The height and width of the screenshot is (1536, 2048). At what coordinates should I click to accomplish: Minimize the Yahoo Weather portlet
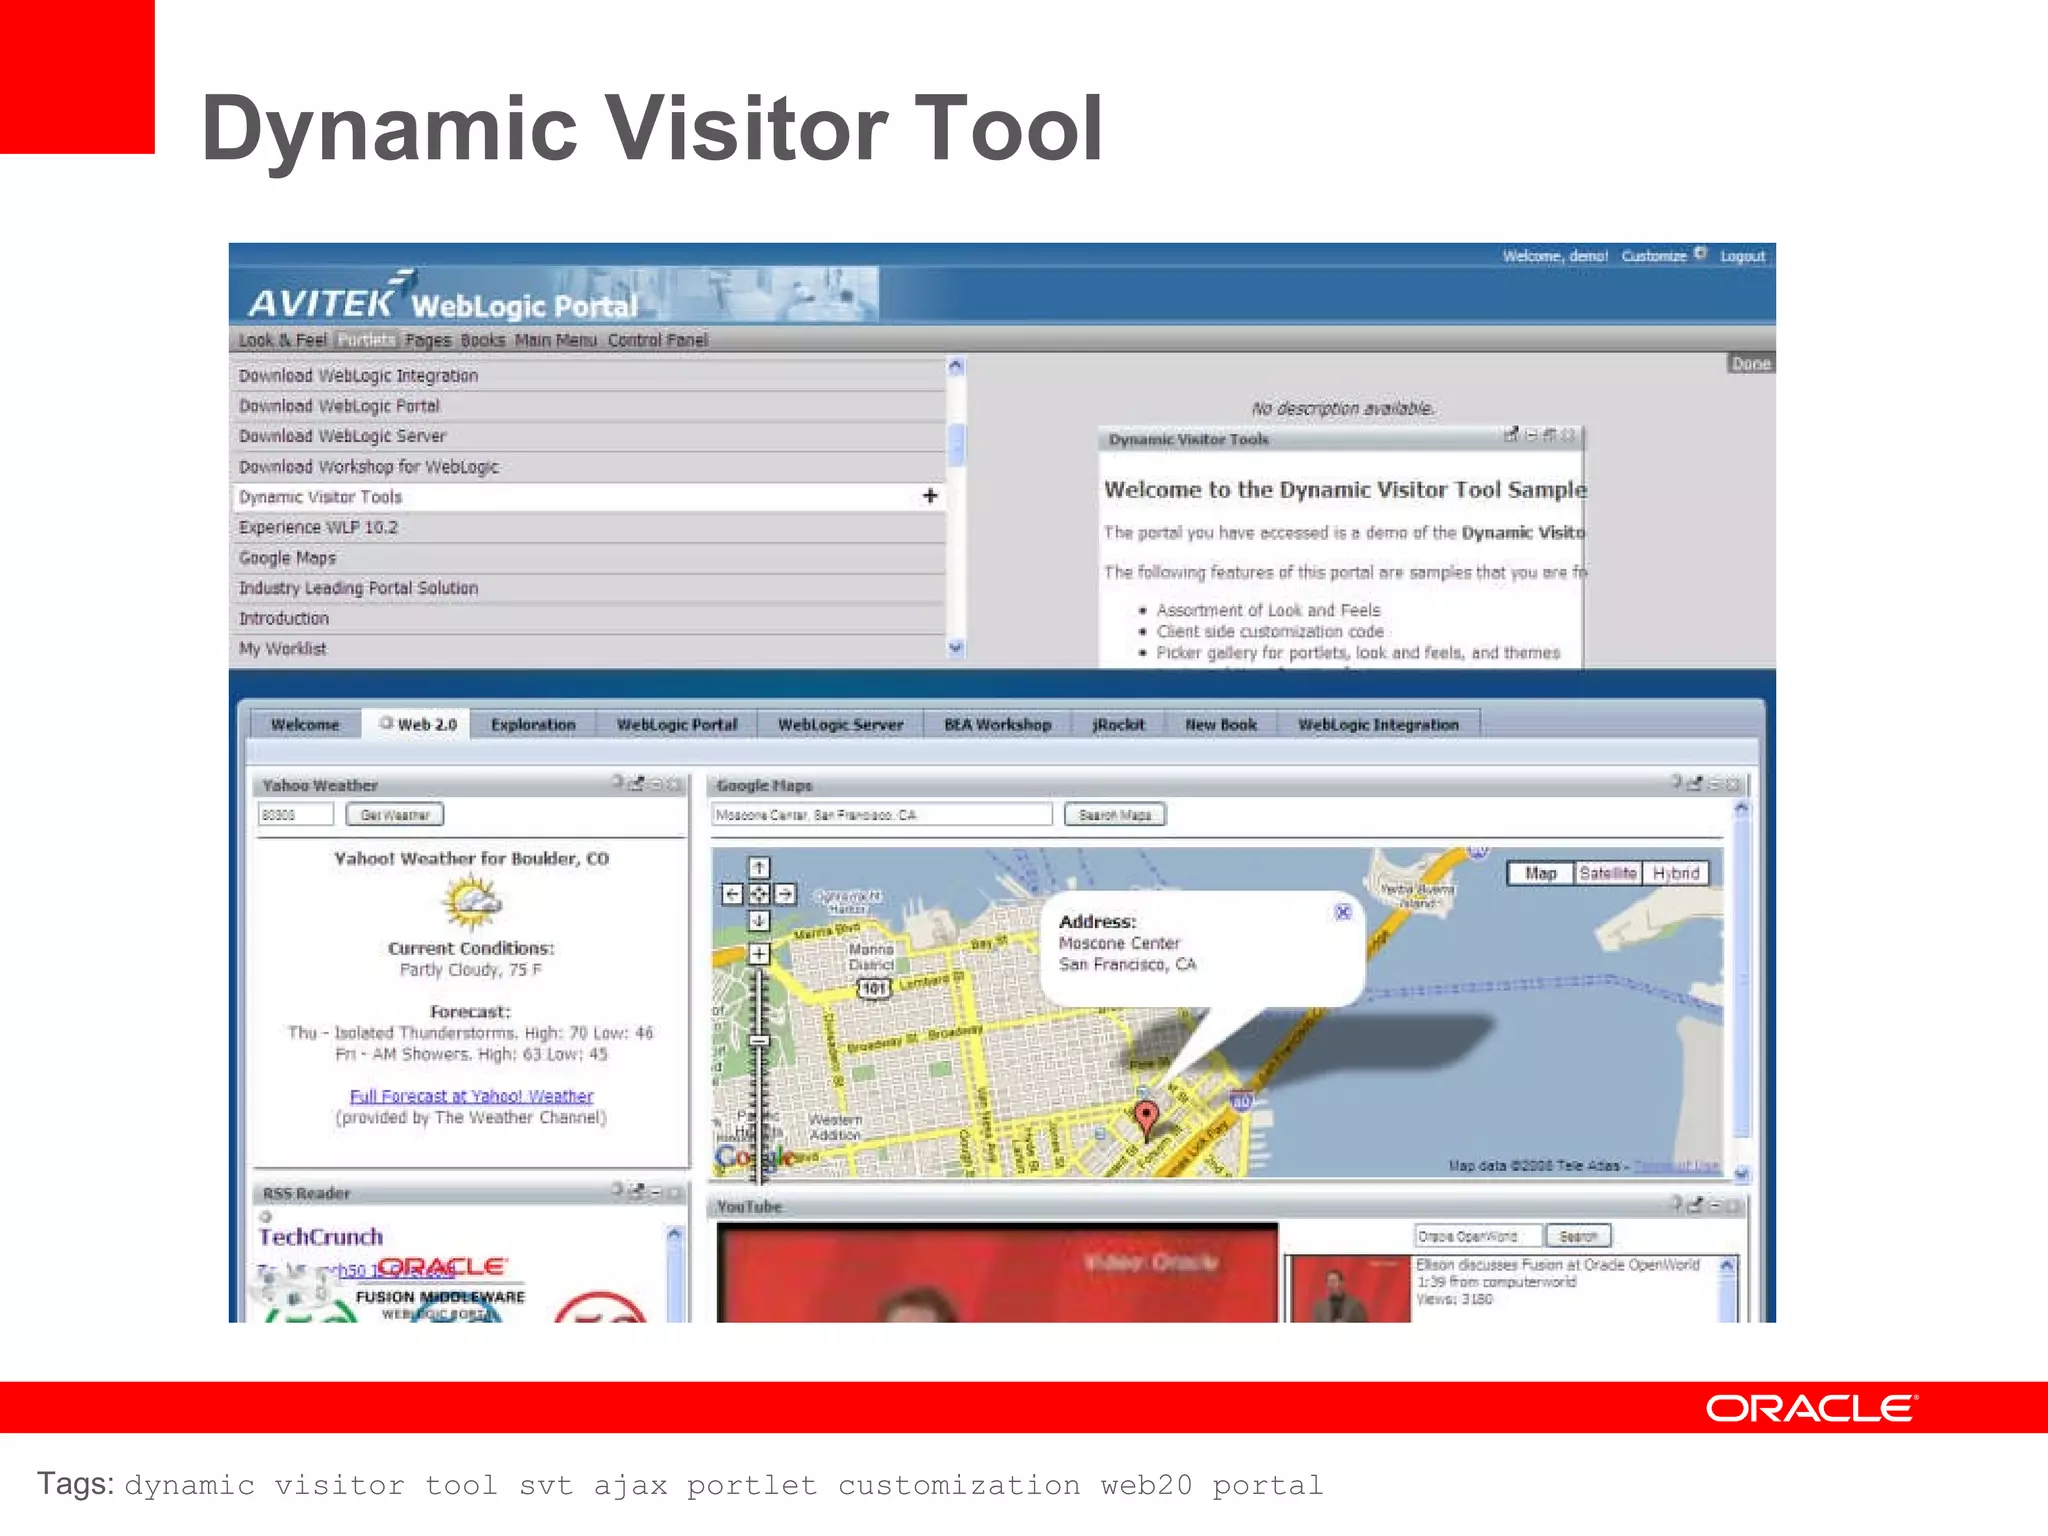coord(656,784)
